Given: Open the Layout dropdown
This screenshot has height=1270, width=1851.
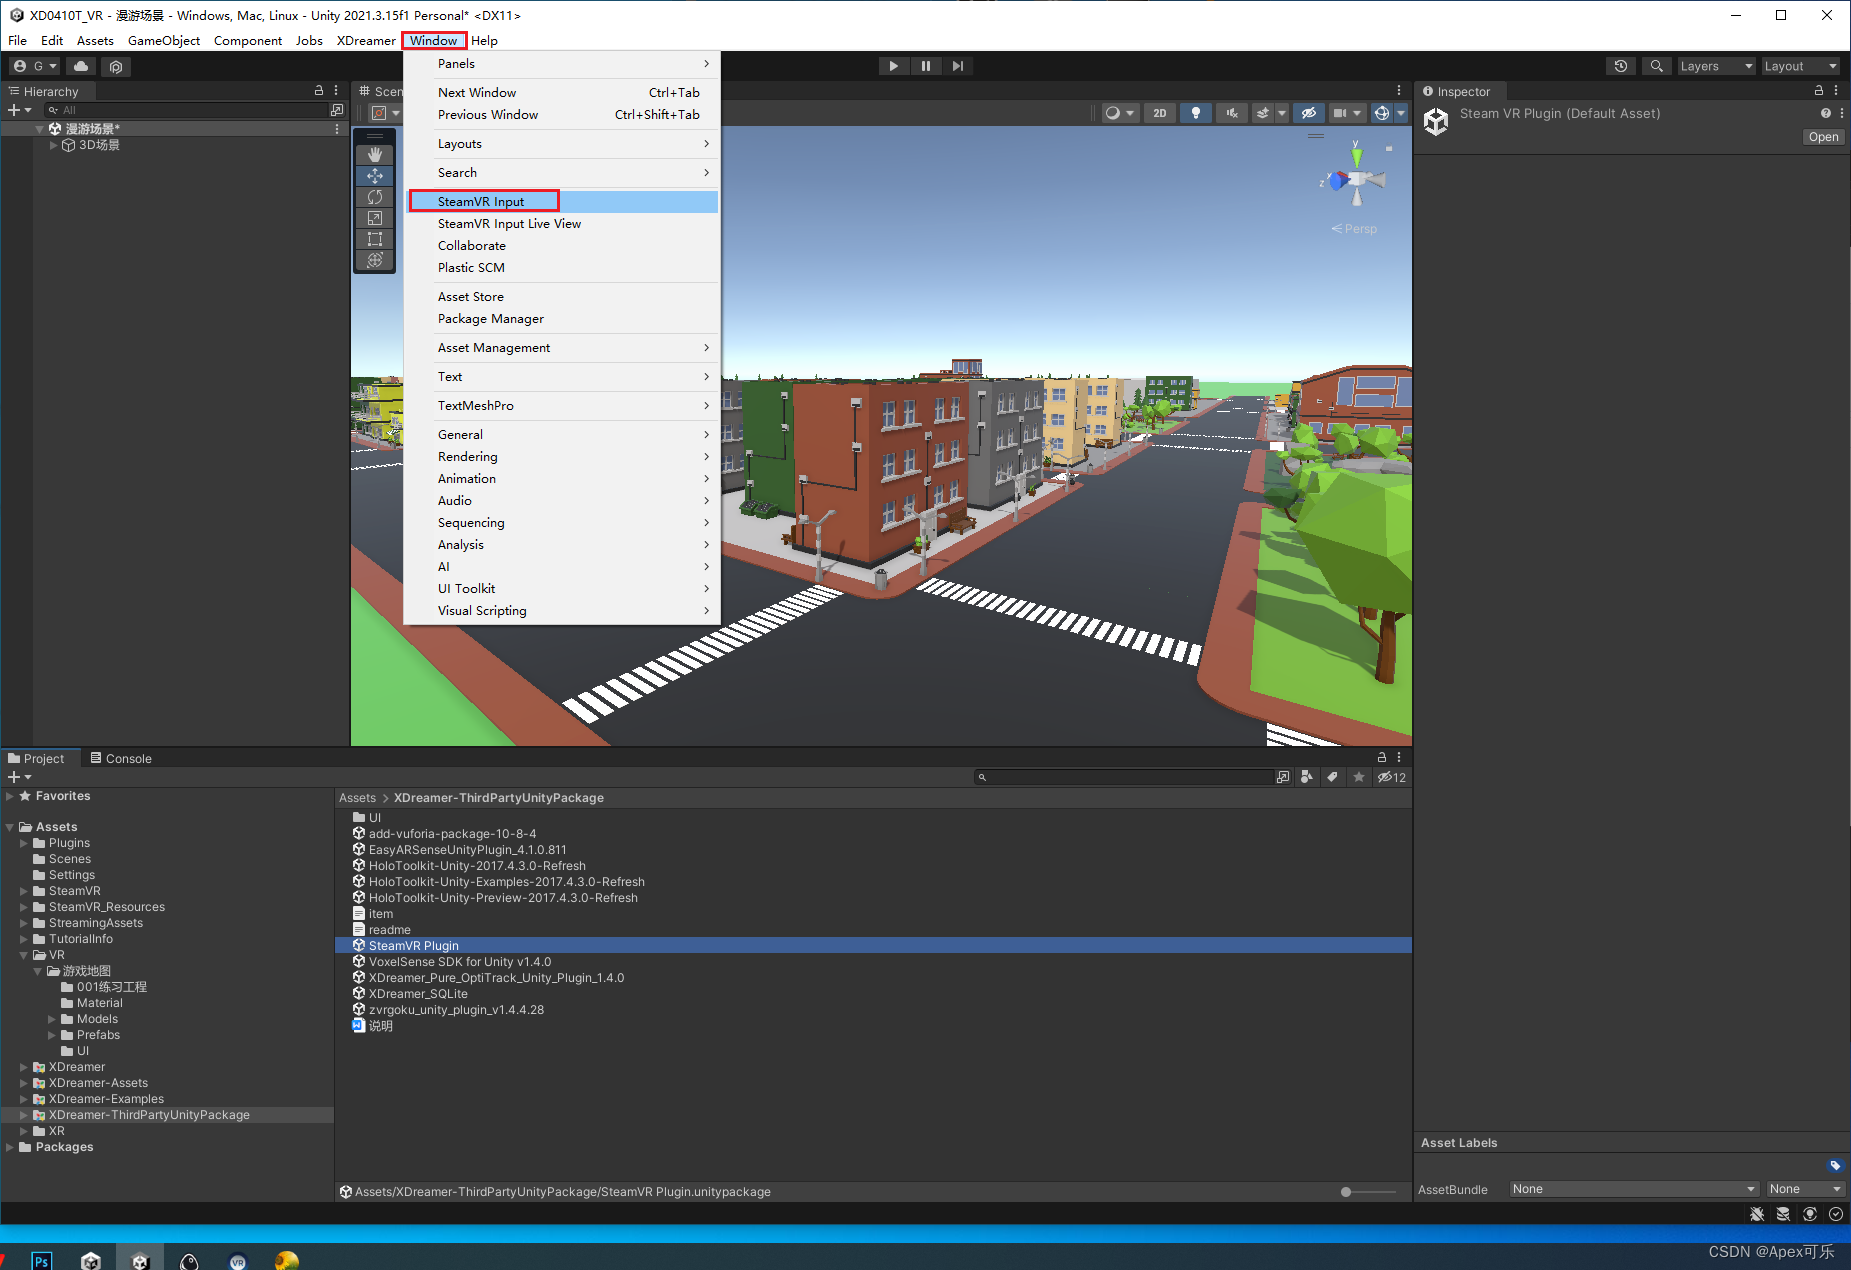Looking at the screenshot, I should pyautogui.click(x=1800, y=66).
